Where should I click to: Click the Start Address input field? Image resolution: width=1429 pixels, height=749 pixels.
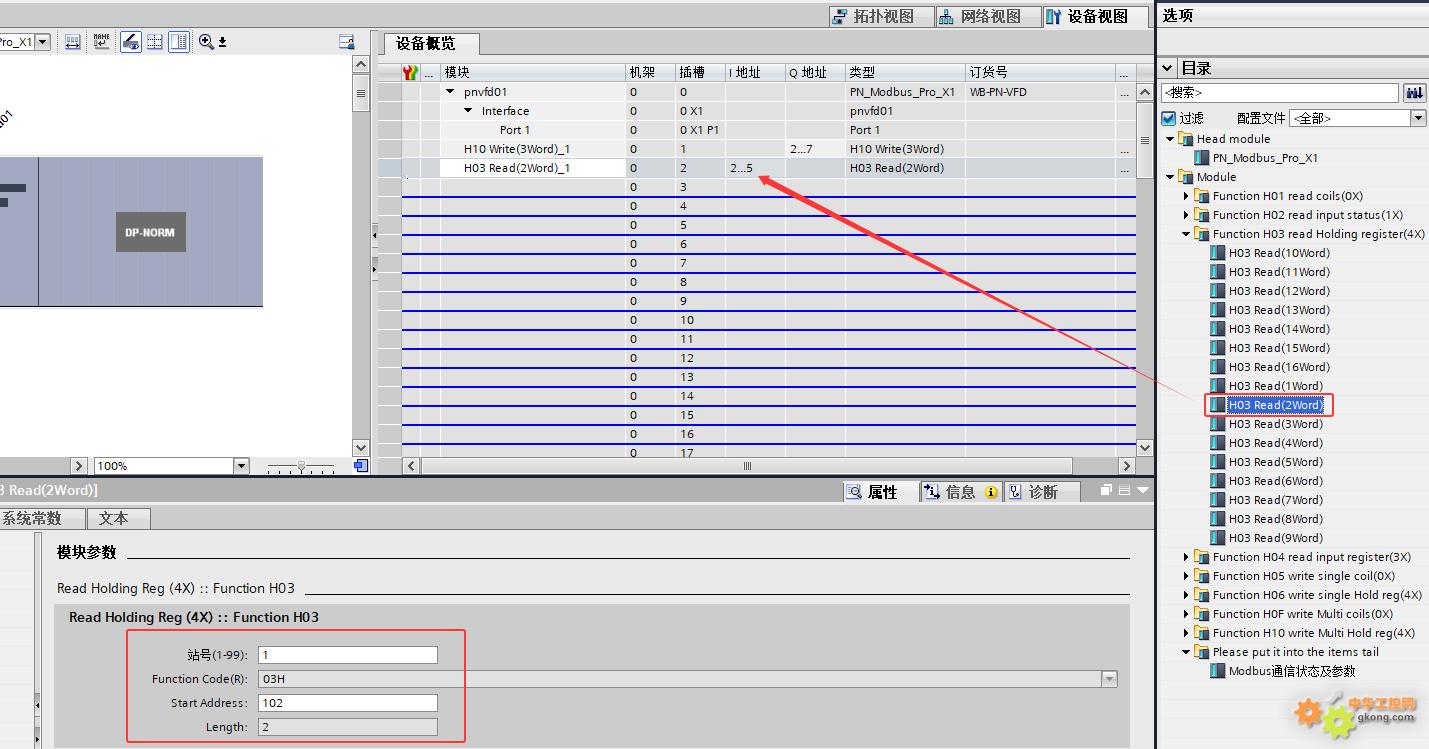tap(347, 703)
